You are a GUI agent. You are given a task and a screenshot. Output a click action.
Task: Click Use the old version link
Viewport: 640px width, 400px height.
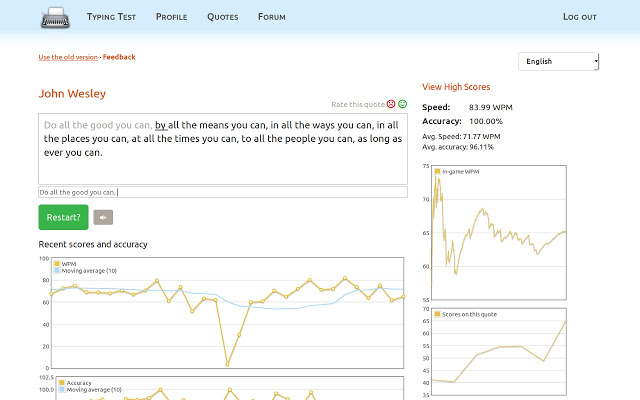(x=68, y=57)
